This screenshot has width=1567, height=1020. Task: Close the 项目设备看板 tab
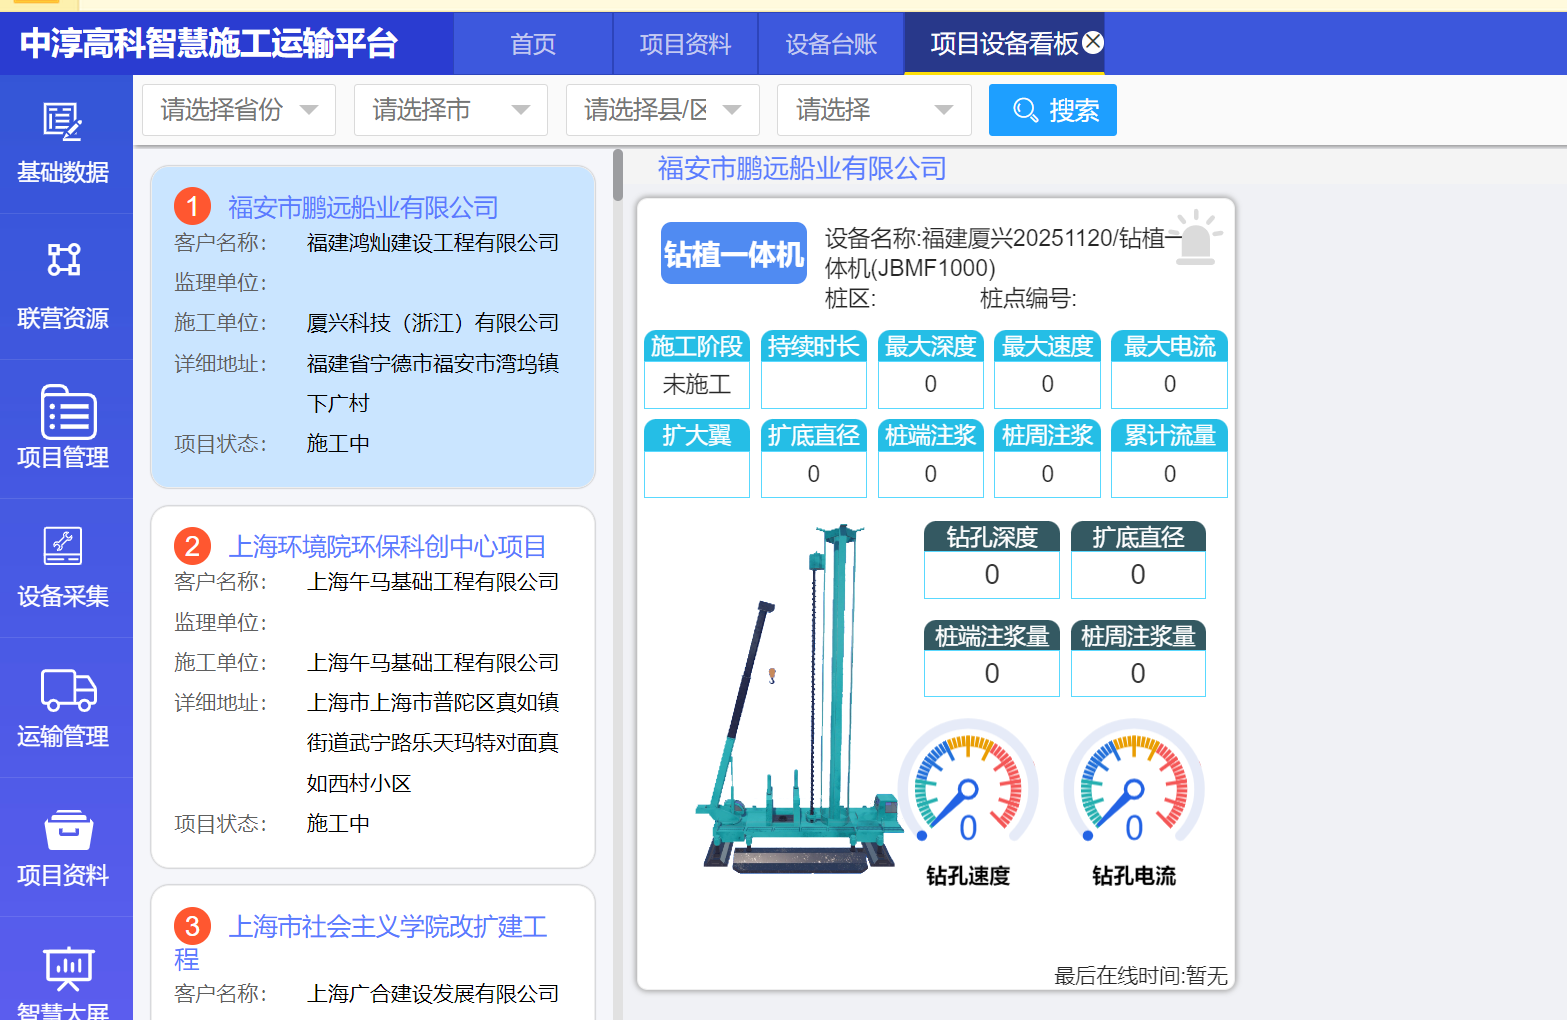coord(1093,42)
